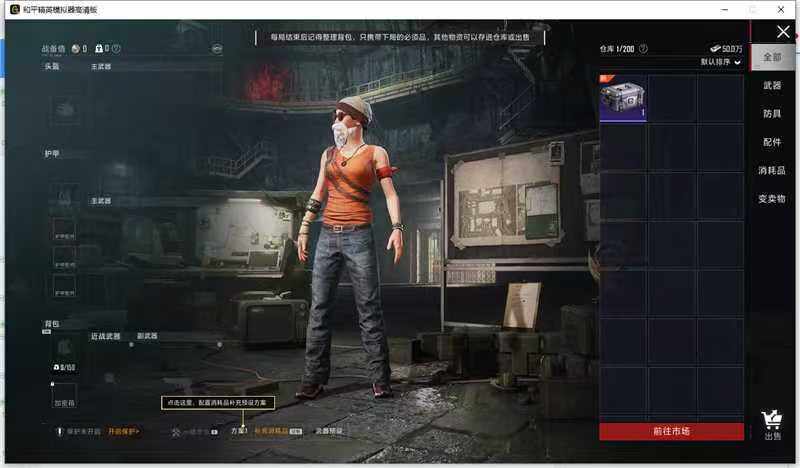
Task: Click the orange 补充消耗品 button
Action: (x=271, y=431)
